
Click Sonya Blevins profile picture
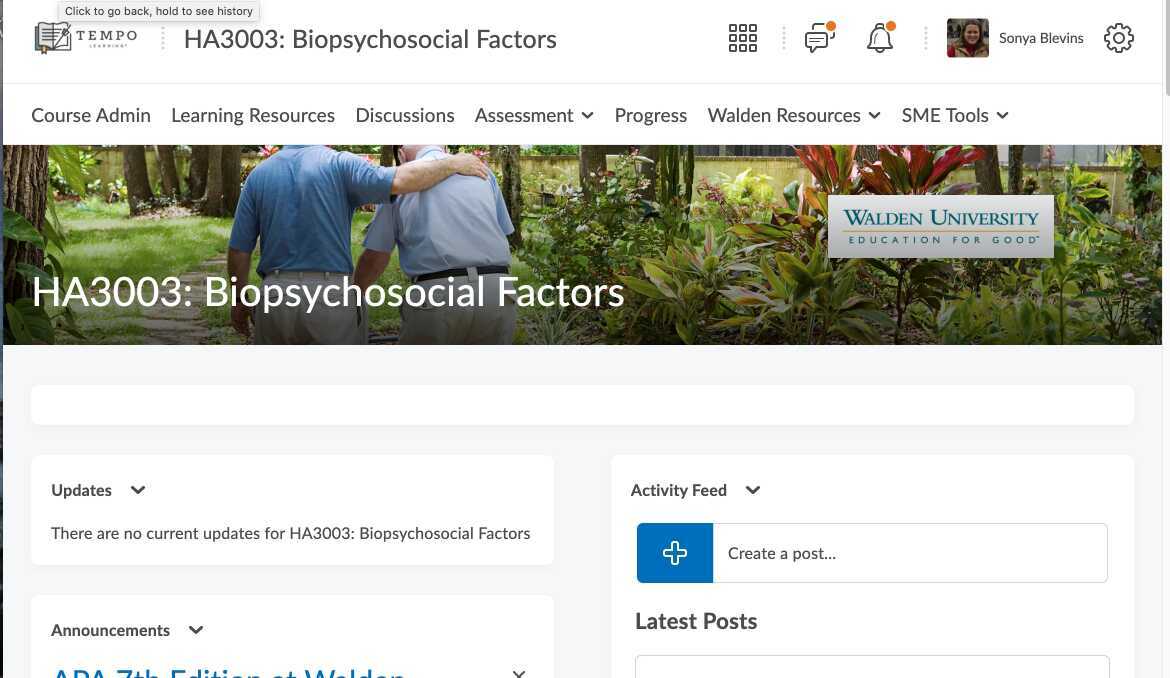tap(968, 38)
